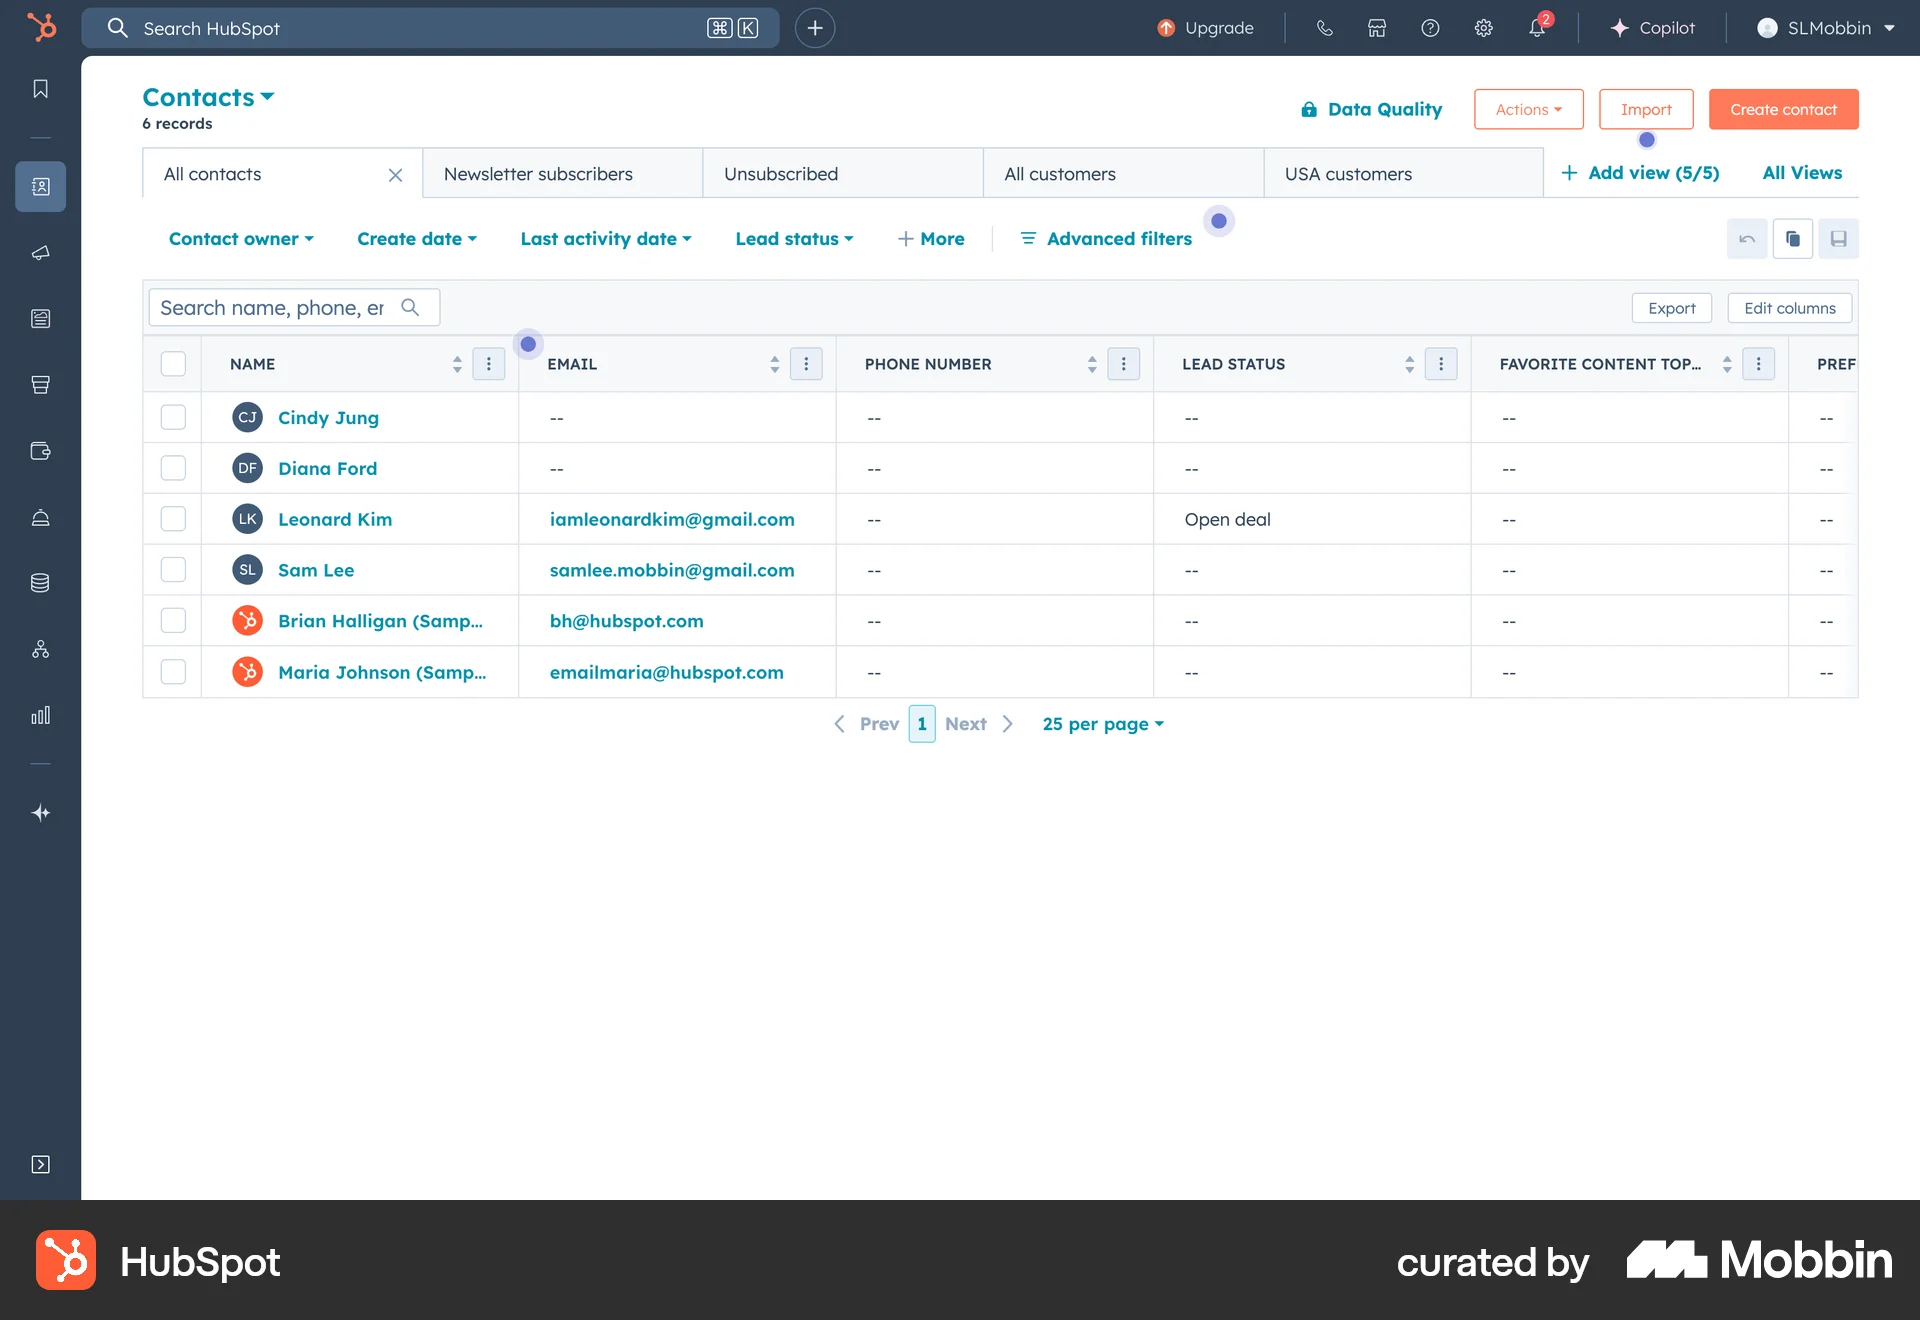This screenshot has height=1320, width=1920.
Task: Open the Actions dropdown menu
Action: point(1528,109)
